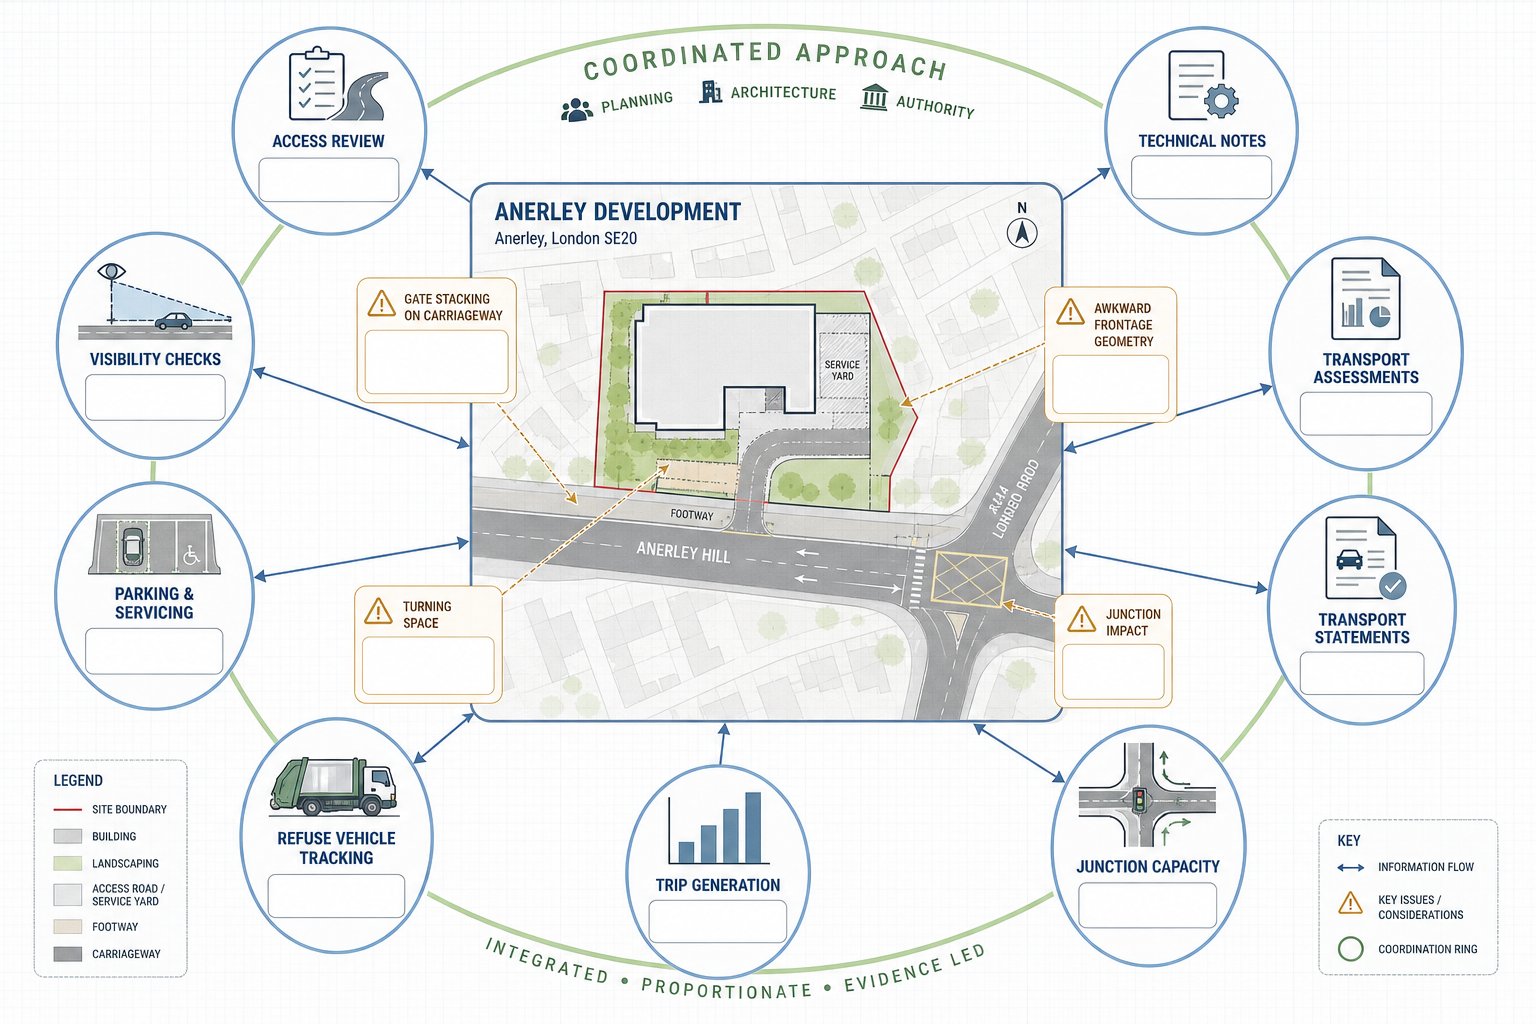Click the Technical Notes document gear icon
Viewport: 1536px width, 1024px height.
pos(1204,86)
